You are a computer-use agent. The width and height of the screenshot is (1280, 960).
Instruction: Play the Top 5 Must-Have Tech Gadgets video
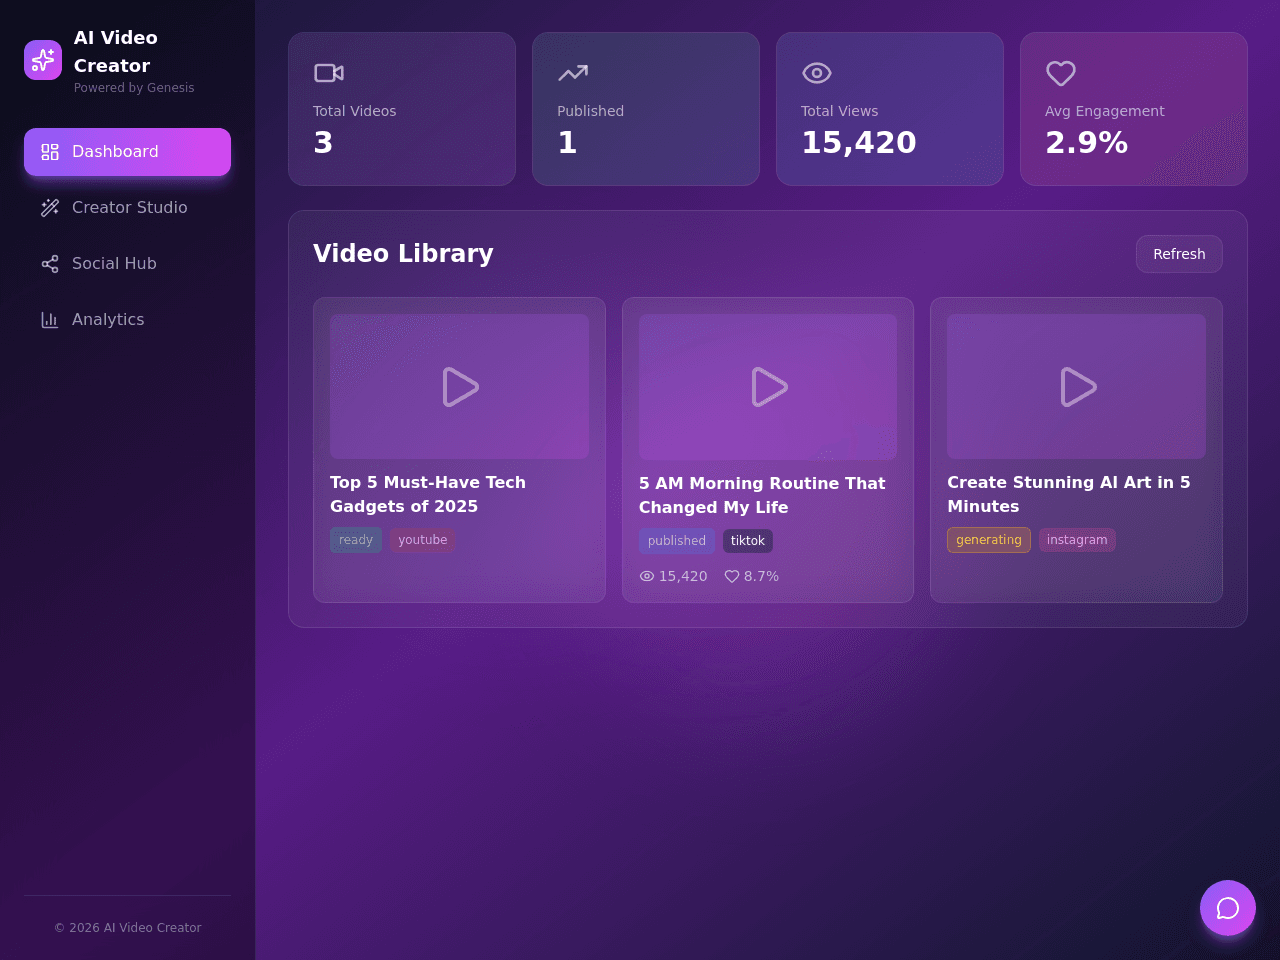460,387
